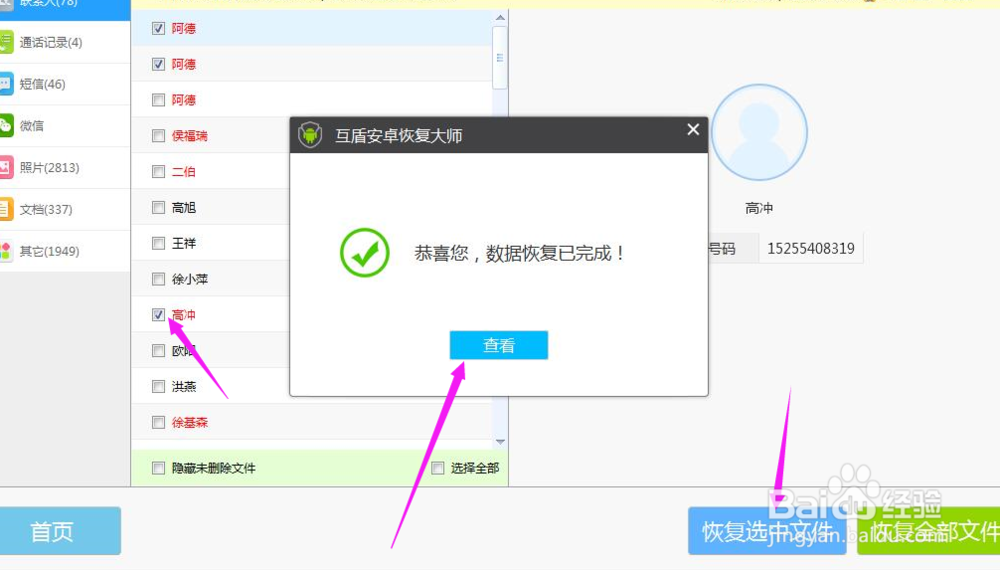
Task: Click the pink photos icon
Action: (6, 168)
